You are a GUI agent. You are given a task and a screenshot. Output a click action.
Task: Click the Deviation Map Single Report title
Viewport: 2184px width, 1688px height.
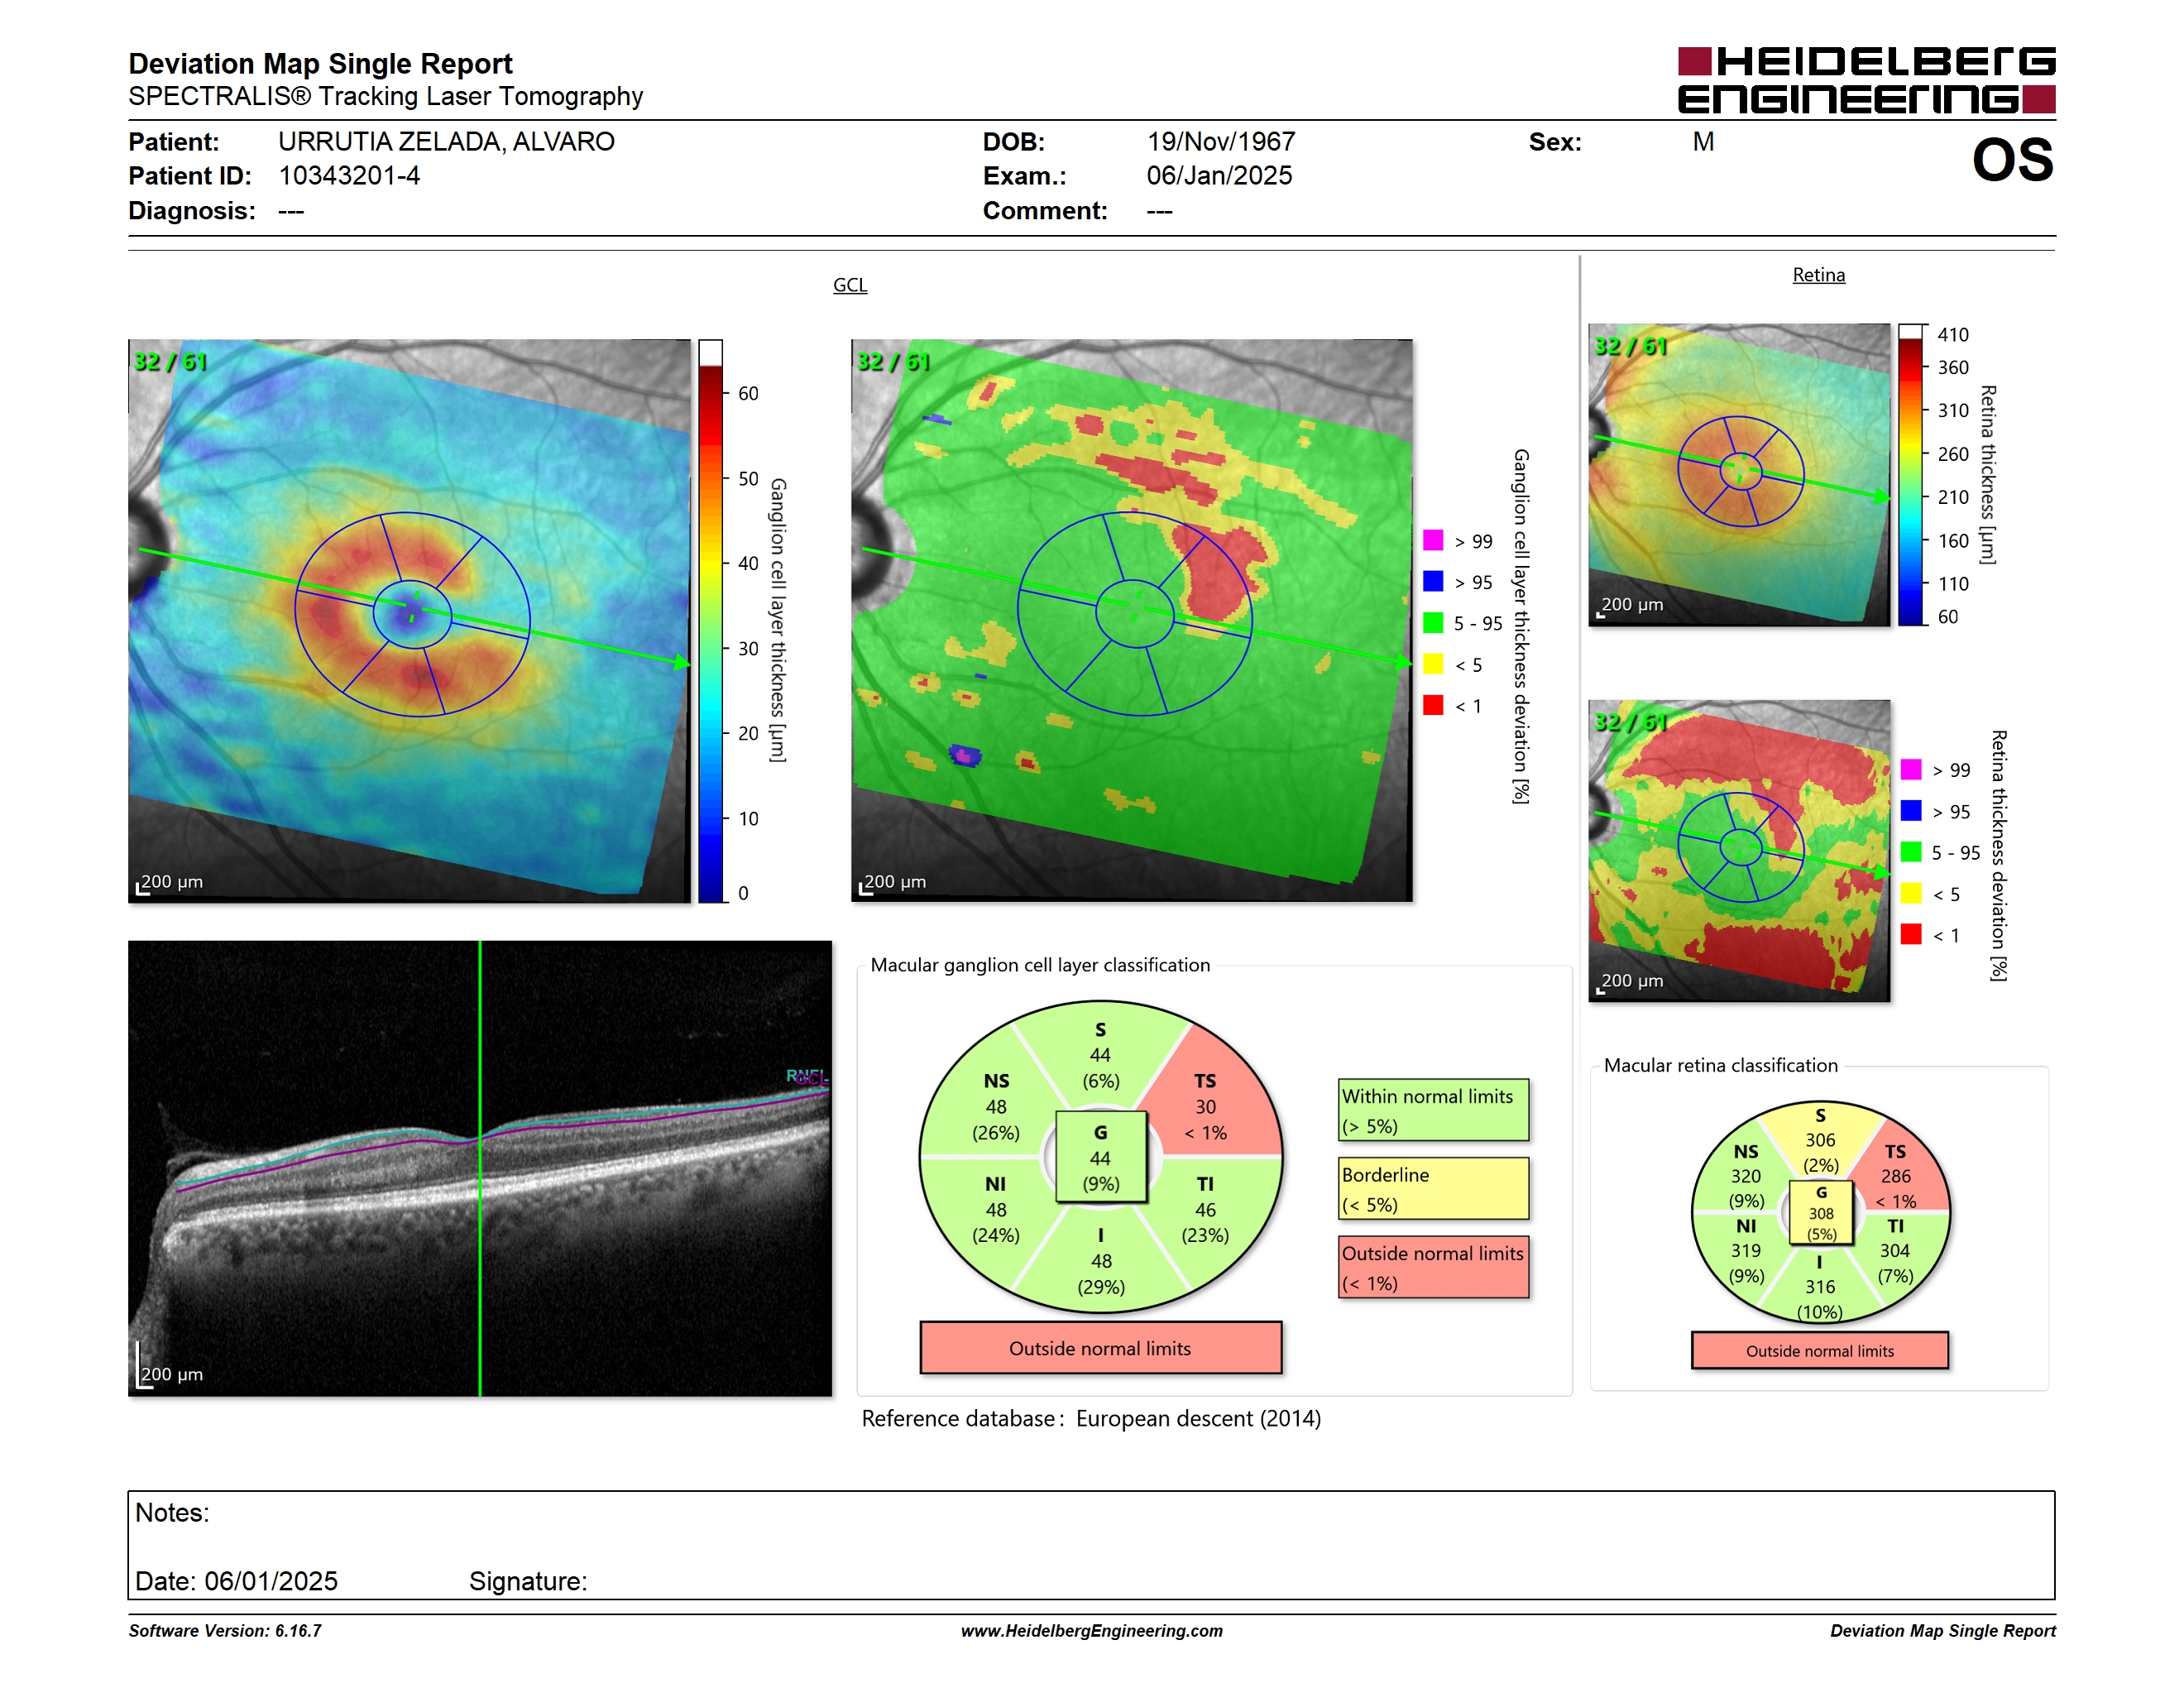point(320,64)
